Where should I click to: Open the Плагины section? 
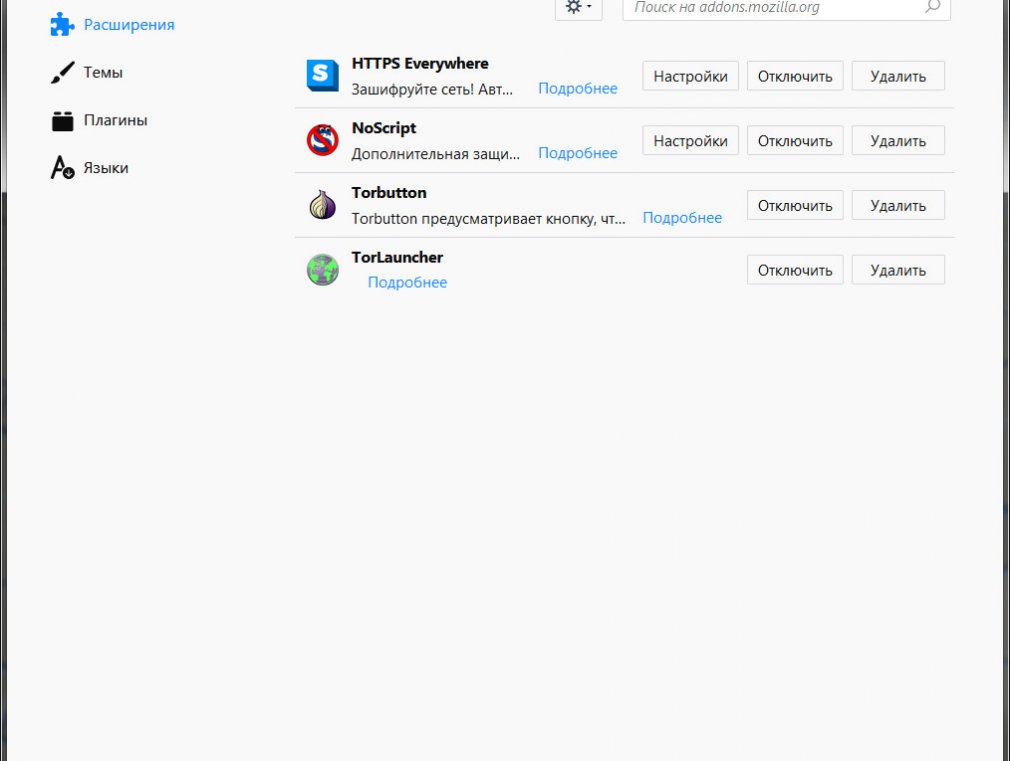coord(99,120)
